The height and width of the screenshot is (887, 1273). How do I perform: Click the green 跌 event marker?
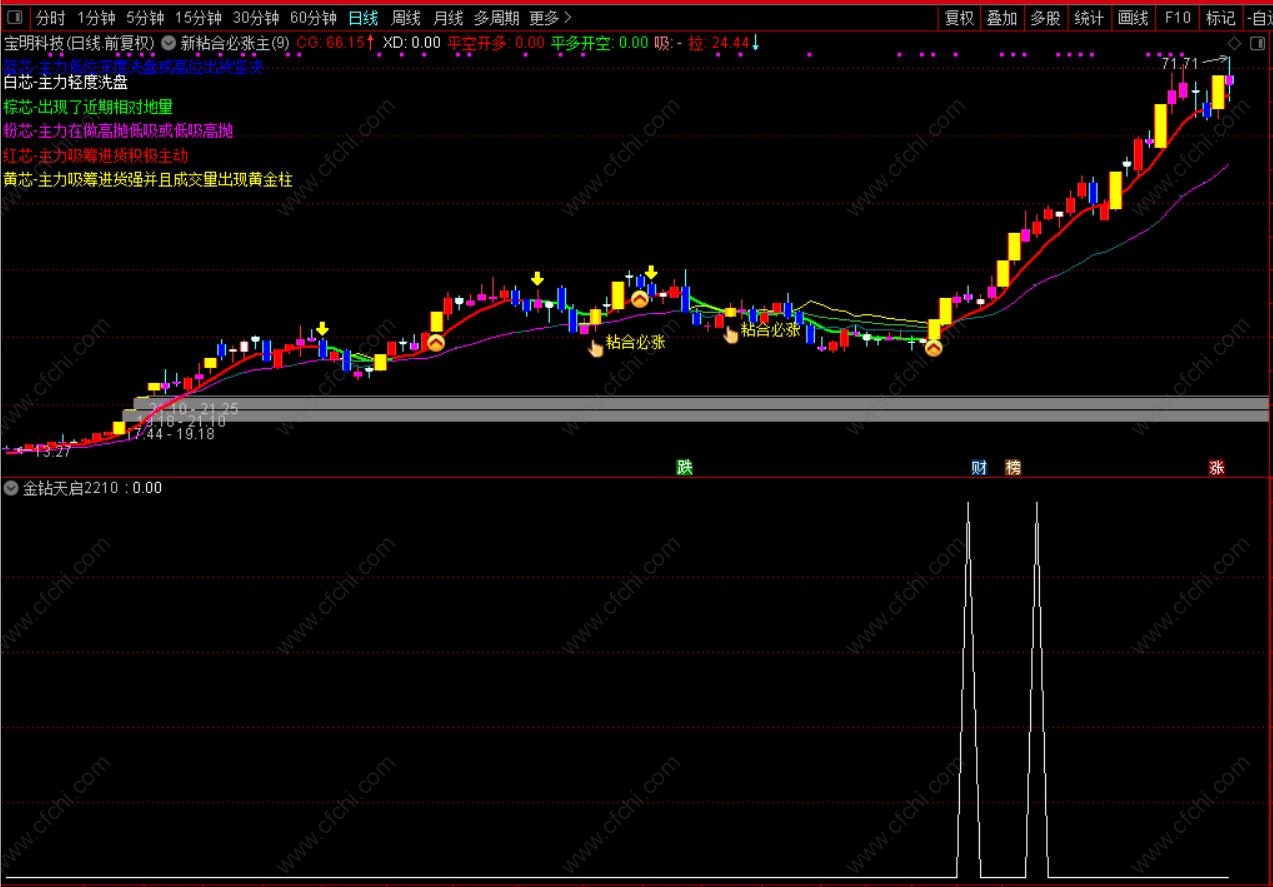click(x=684, y=467)
